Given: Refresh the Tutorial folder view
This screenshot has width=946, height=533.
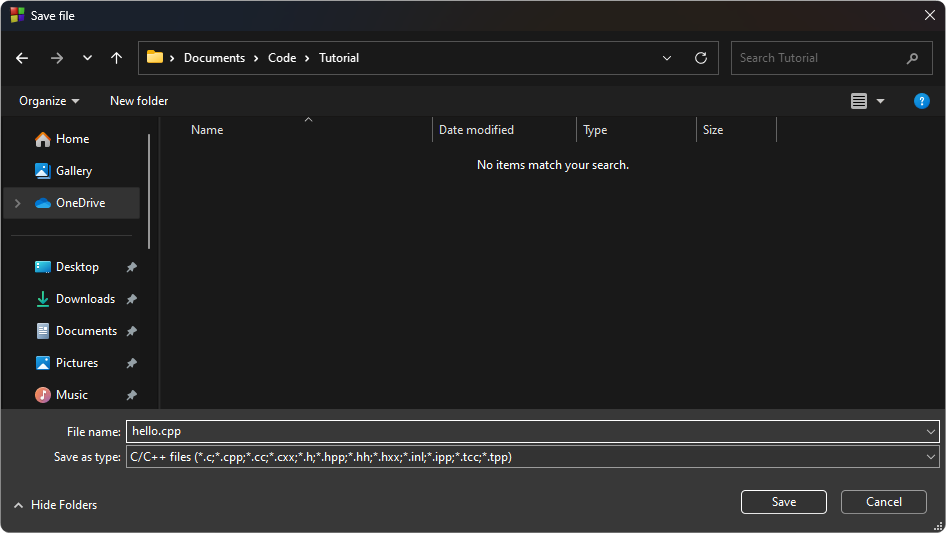Looking at the screenshot, I should pos(700,58).
